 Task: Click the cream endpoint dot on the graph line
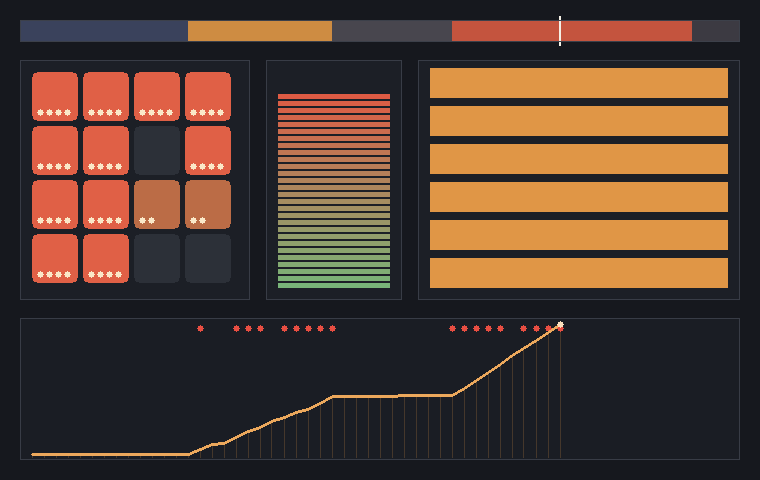560,324
